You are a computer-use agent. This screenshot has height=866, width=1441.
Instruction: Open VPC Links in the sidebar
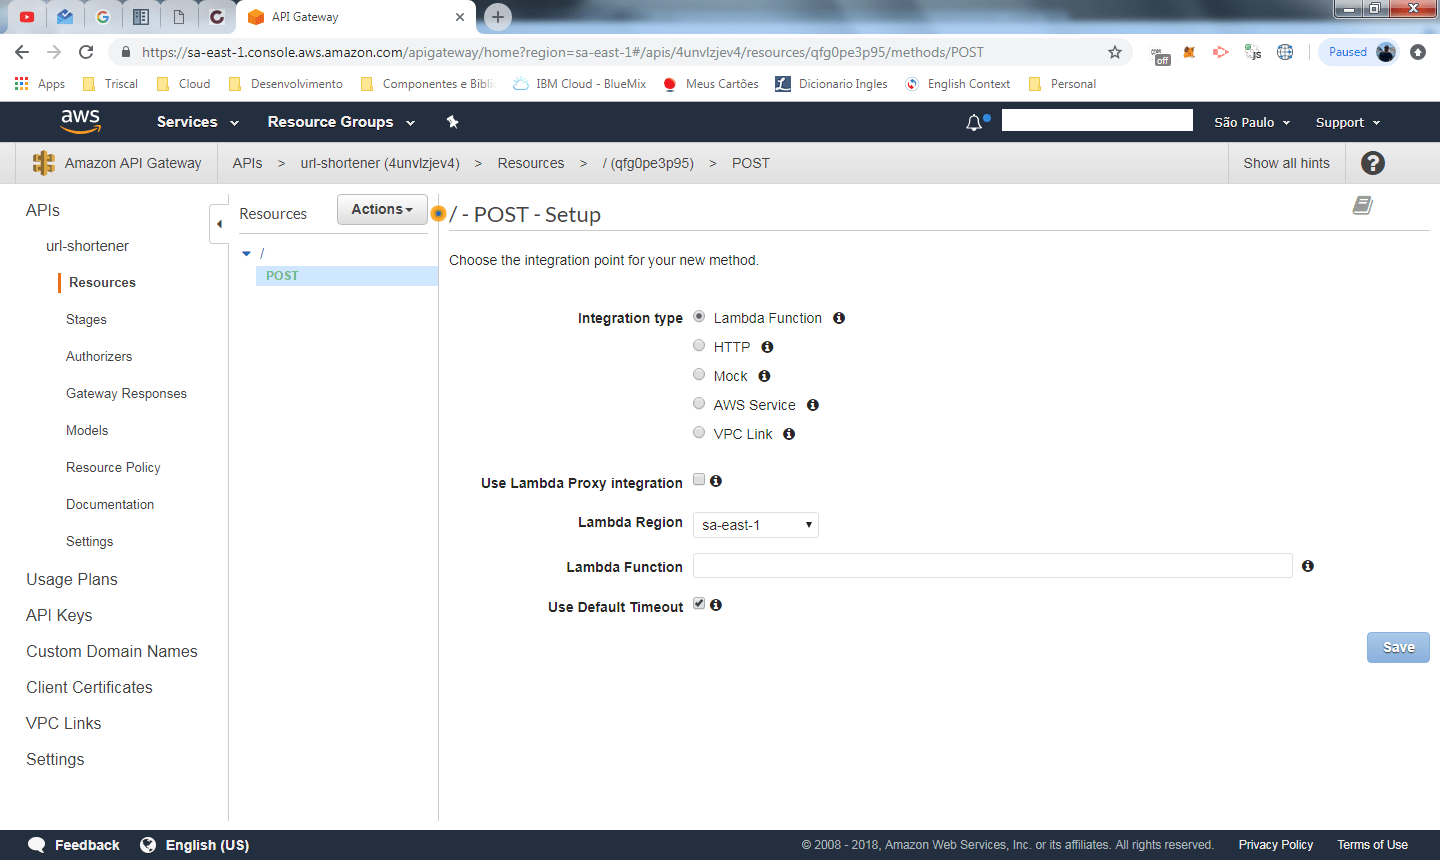[64, 723]
